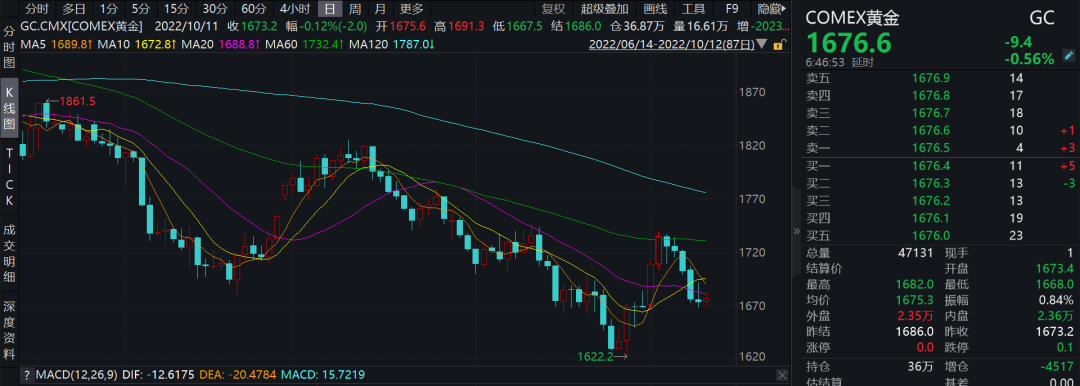
Task: Open the date range dropdown triangle
Action: point(761,45)
